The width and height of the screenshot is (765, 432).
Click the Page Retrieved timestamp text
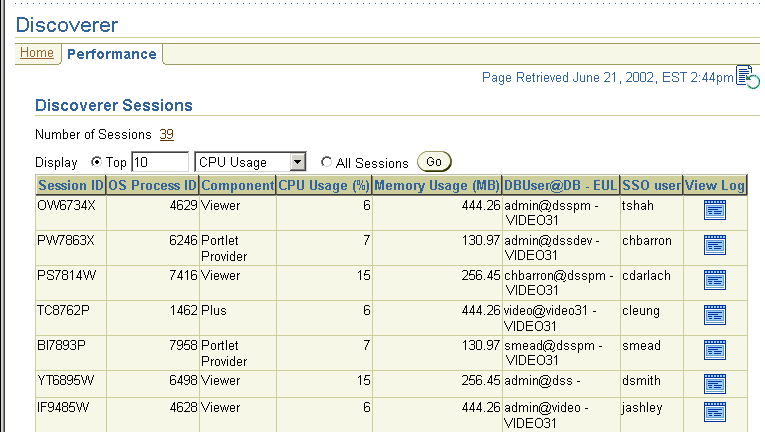pyautogui.click(x=607, y=78)
